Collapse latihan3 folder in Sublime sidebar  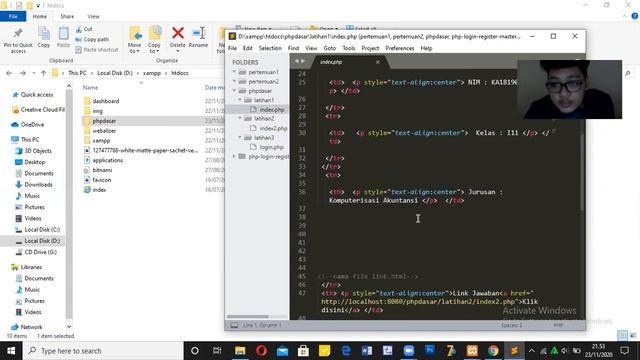240,138
